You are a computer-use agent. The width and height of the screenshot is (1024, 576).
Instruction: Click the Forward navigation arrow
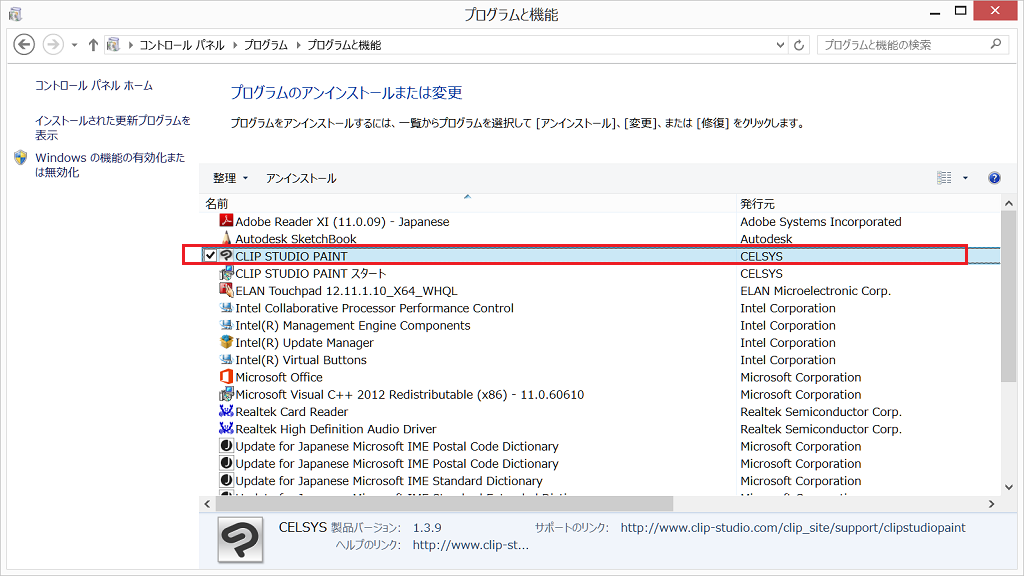53,44
